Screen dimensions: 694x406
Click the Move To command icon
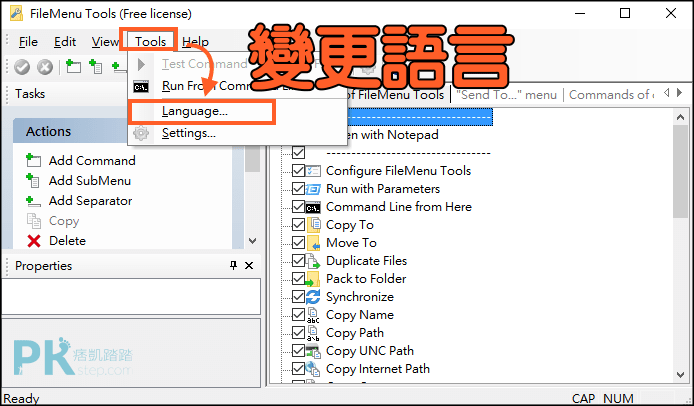(x=313, y=243)
